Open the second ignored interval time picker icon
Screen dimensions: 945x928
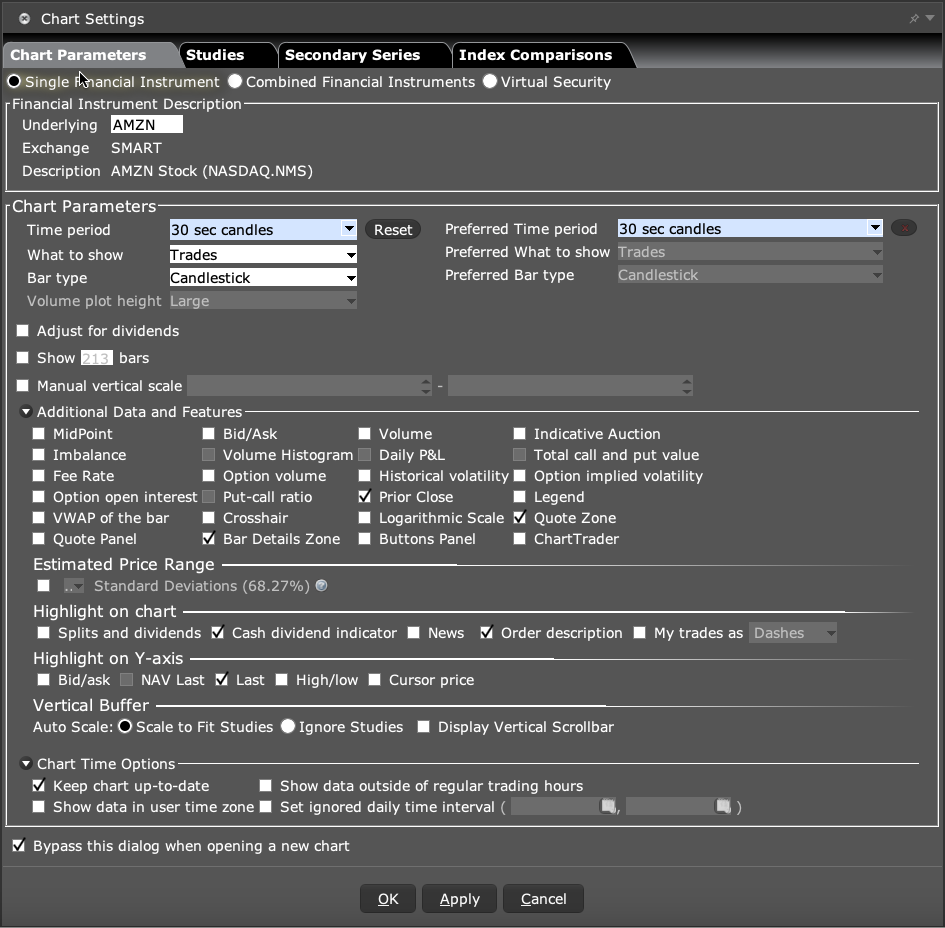pyautogui.click(x=723, y=806)
